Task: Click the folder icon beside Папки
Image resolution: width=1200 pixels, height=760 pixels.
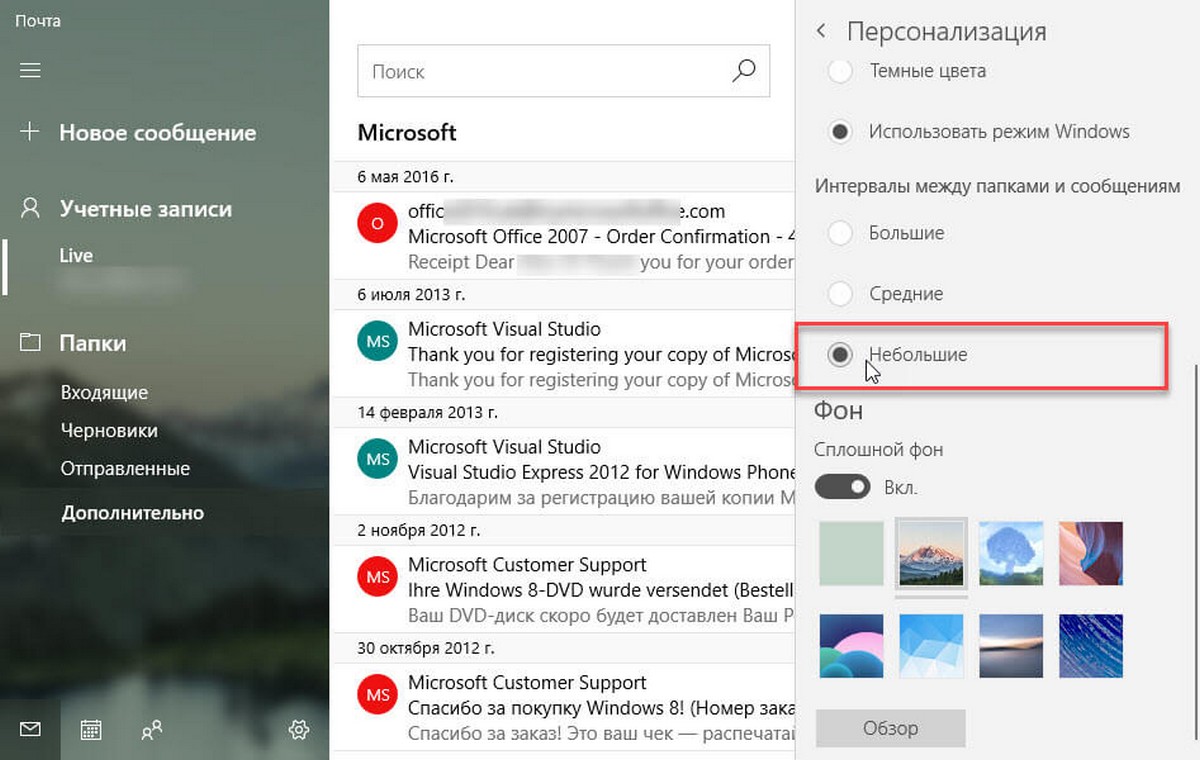Action: [30, 343]
